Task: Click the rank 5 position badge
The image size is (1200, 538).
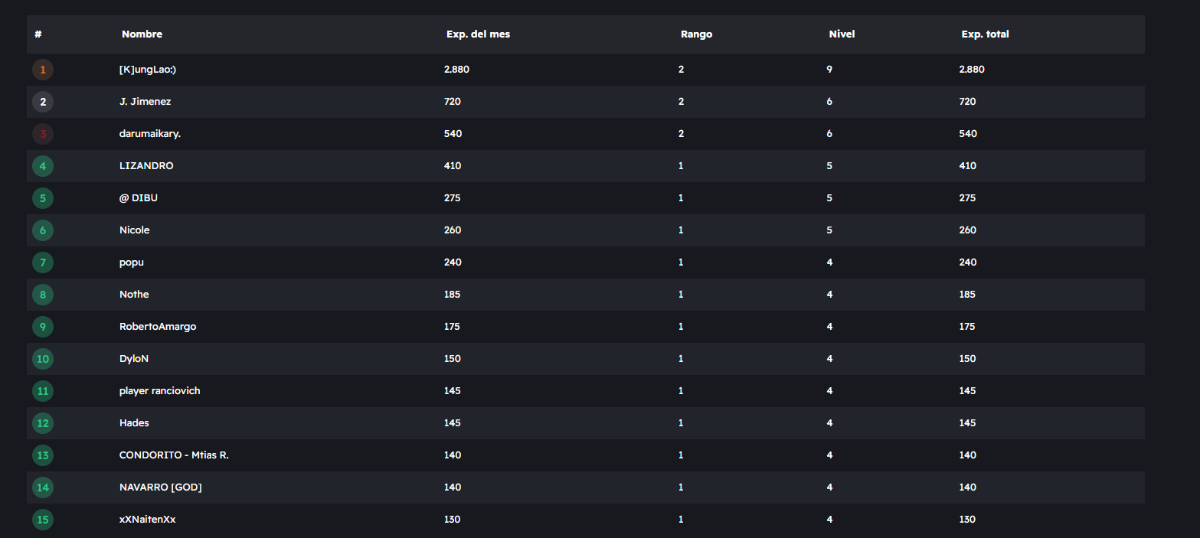Action: 42,198
